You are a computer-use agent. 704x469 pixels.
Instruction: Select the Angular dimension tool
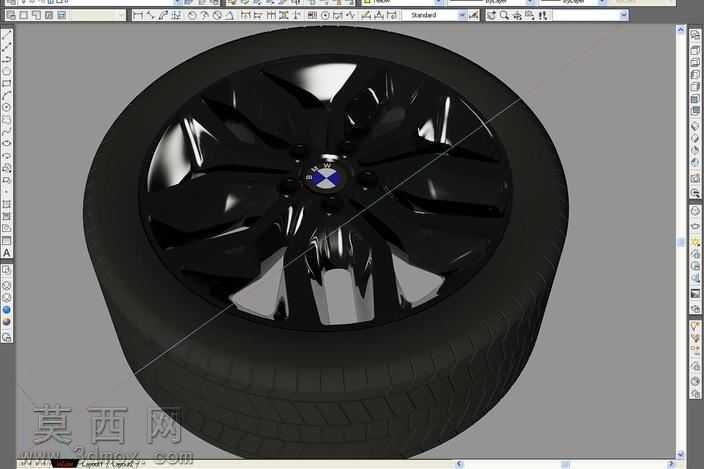pos(229,16)
